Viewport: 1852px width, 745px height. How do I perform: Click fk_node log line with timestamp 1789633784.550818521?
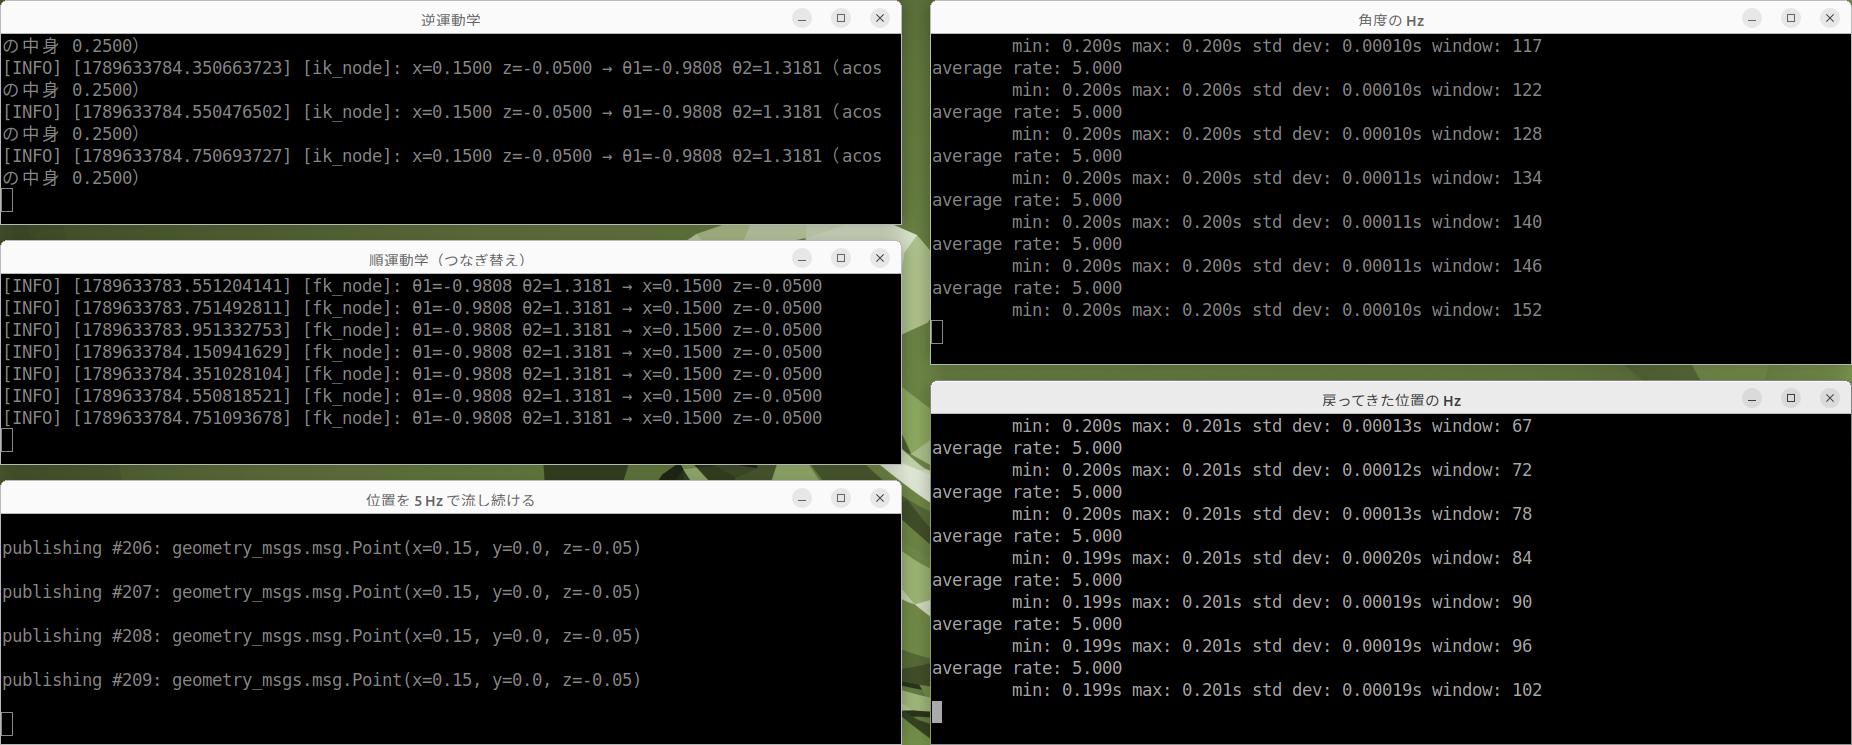(x=412, y=396)
